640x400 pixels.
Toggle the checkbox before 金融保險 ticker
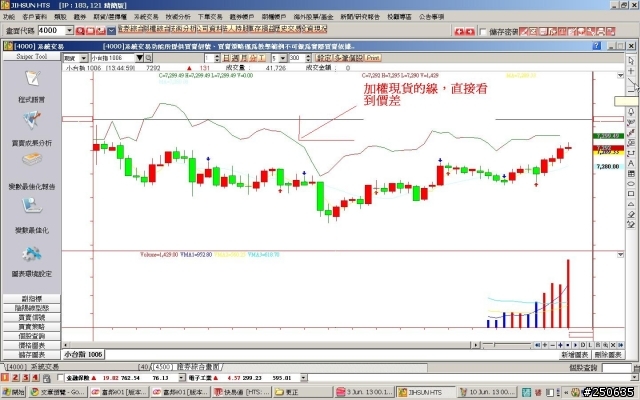(x=60, y=378)
